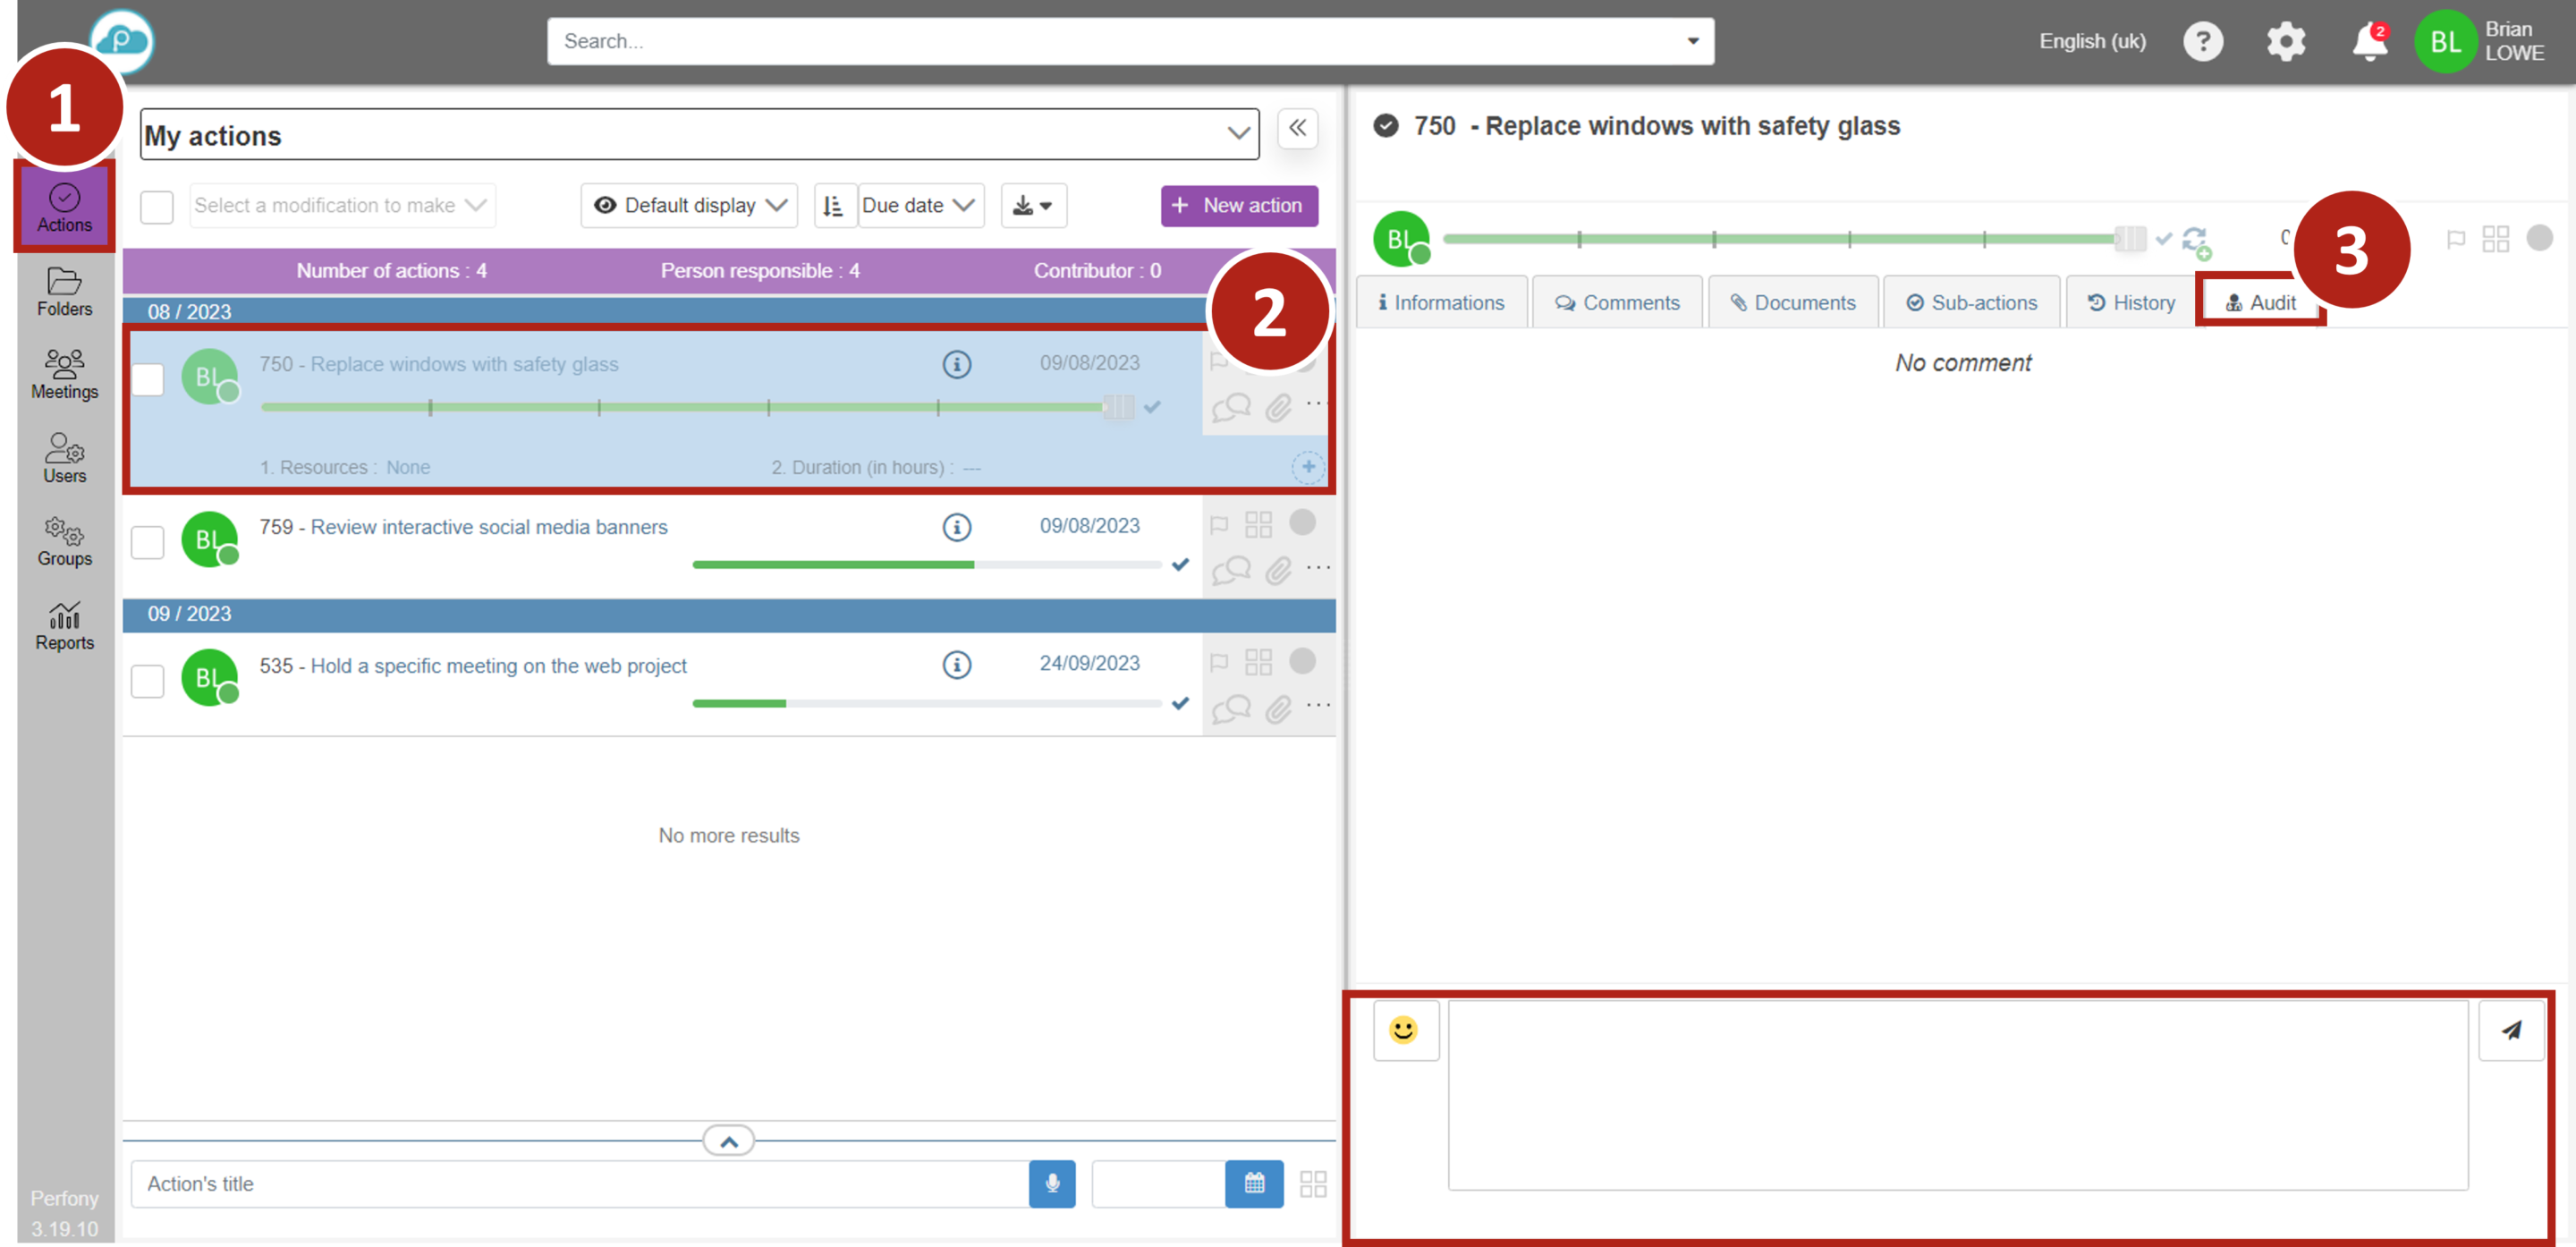Click the microphone voice input button

coord(1052,1184)
